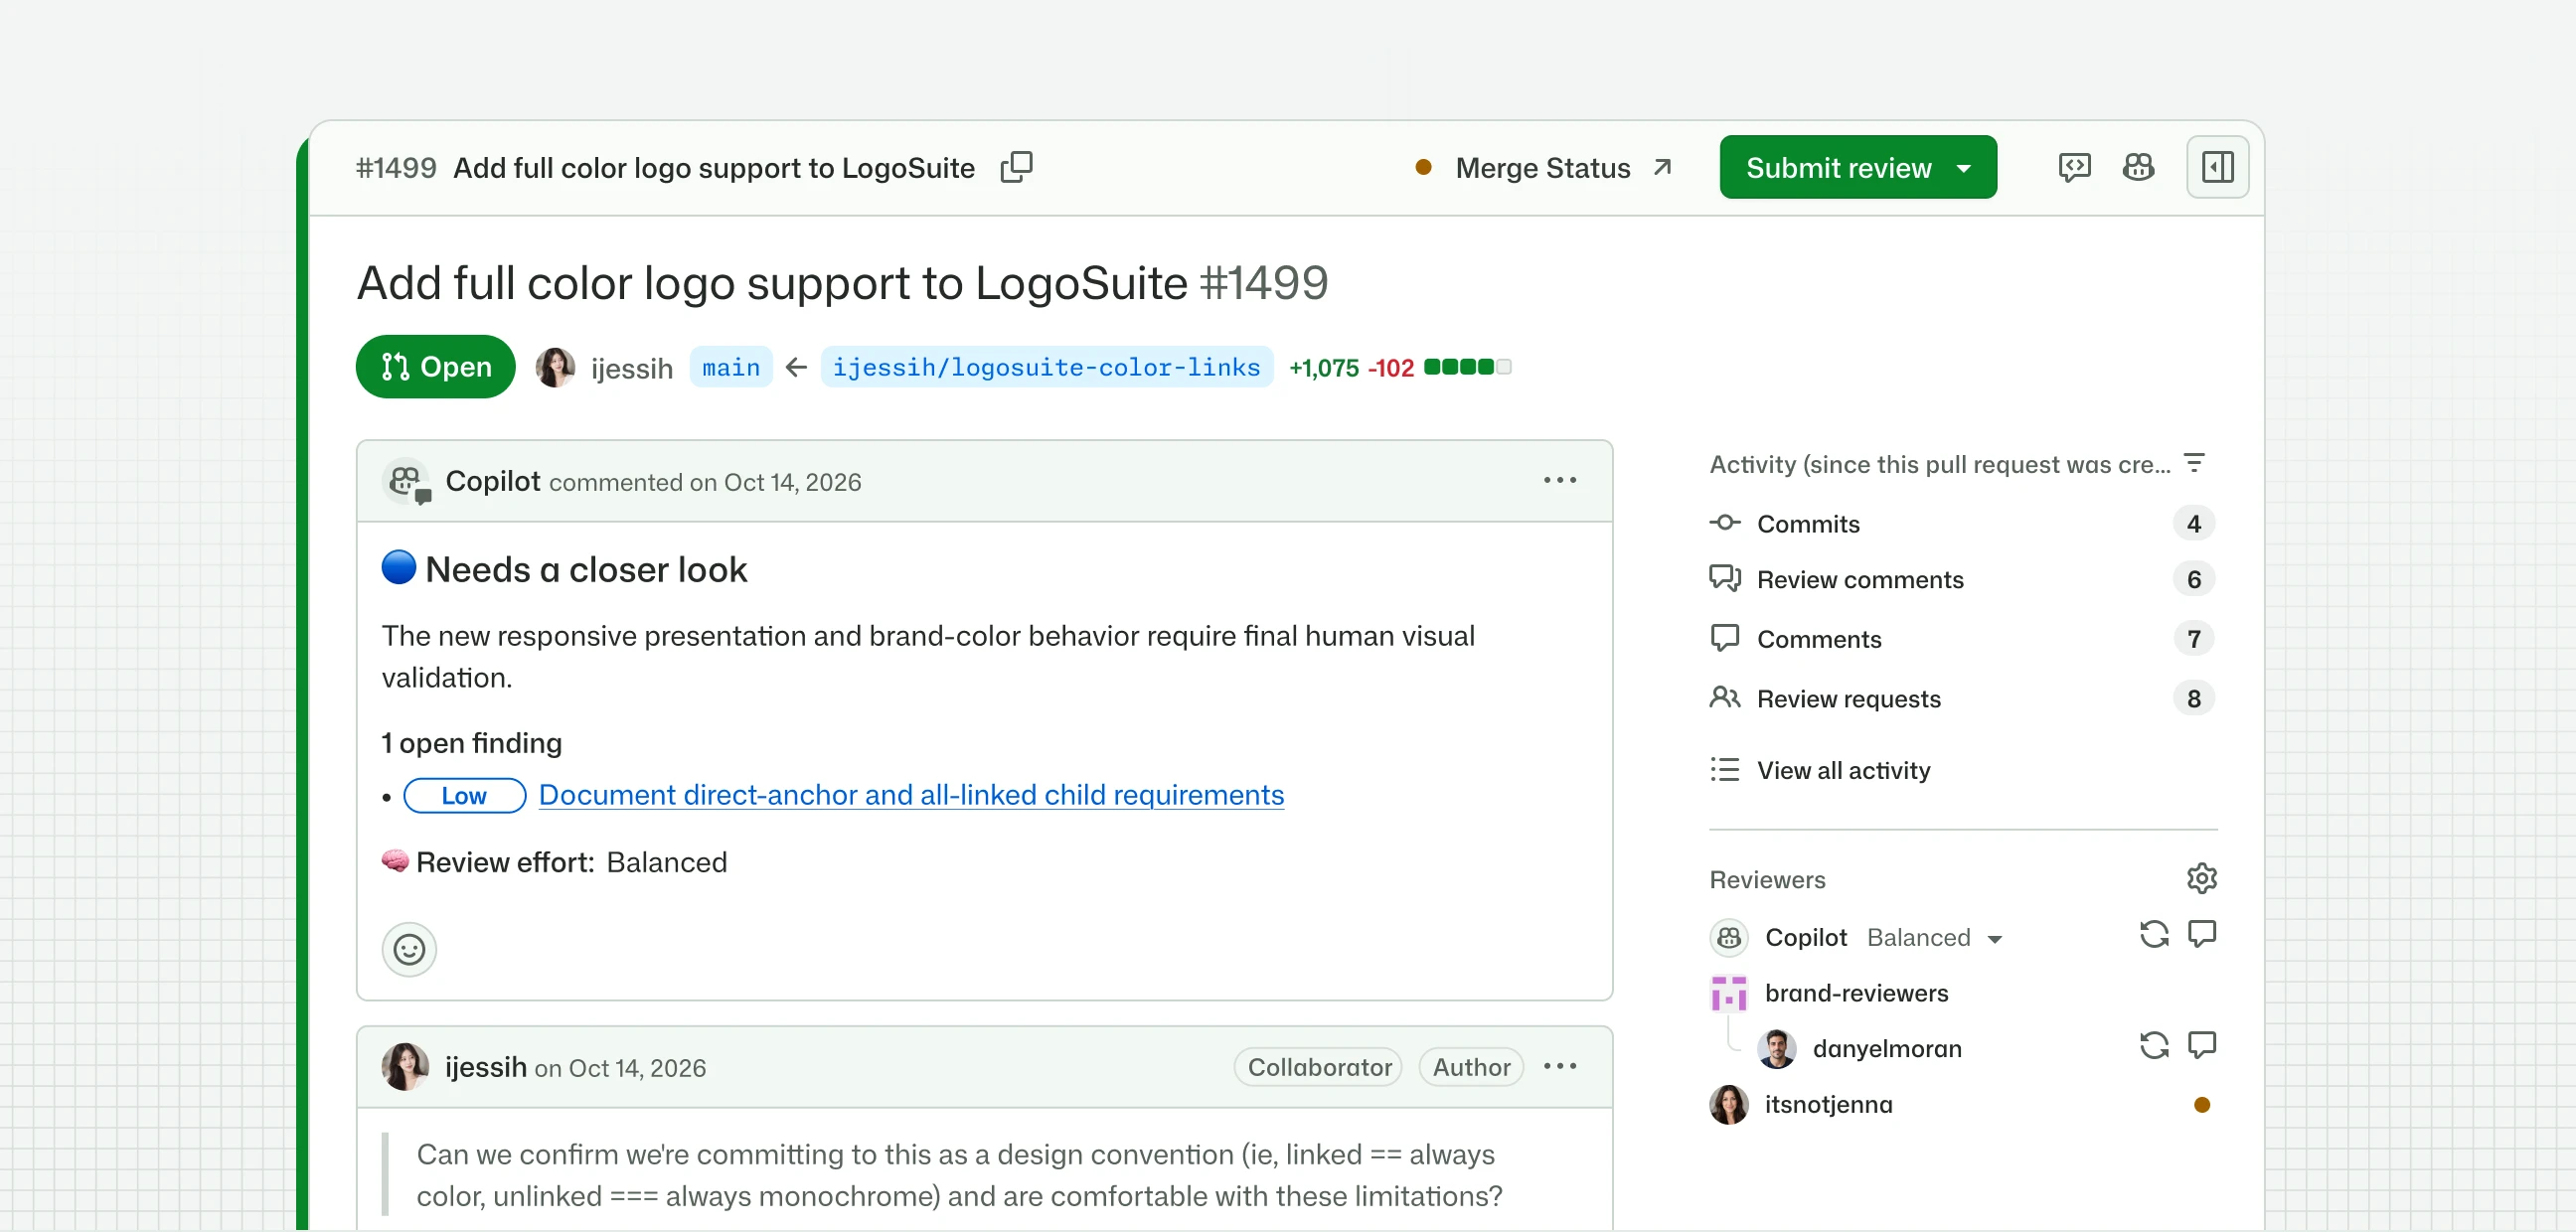2576x1232 pixels.
Task: Toggle the sidebar panel collapse icon
Action: coord(2217,167)
